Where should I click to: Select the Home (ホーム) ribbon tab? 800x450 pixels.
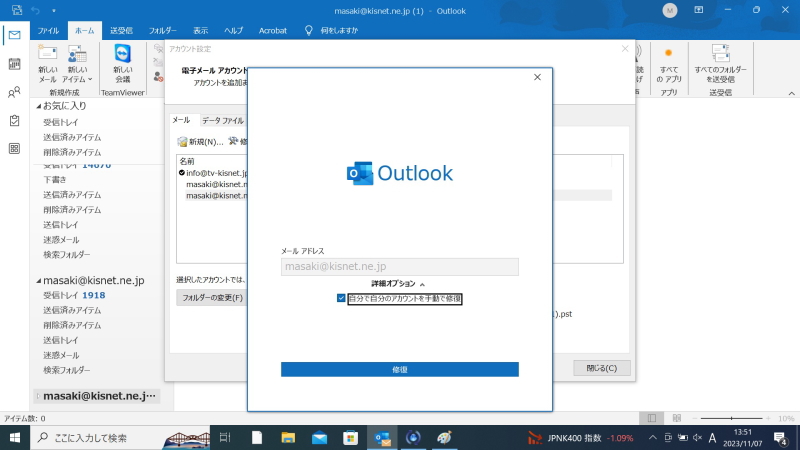click(85, 31)
